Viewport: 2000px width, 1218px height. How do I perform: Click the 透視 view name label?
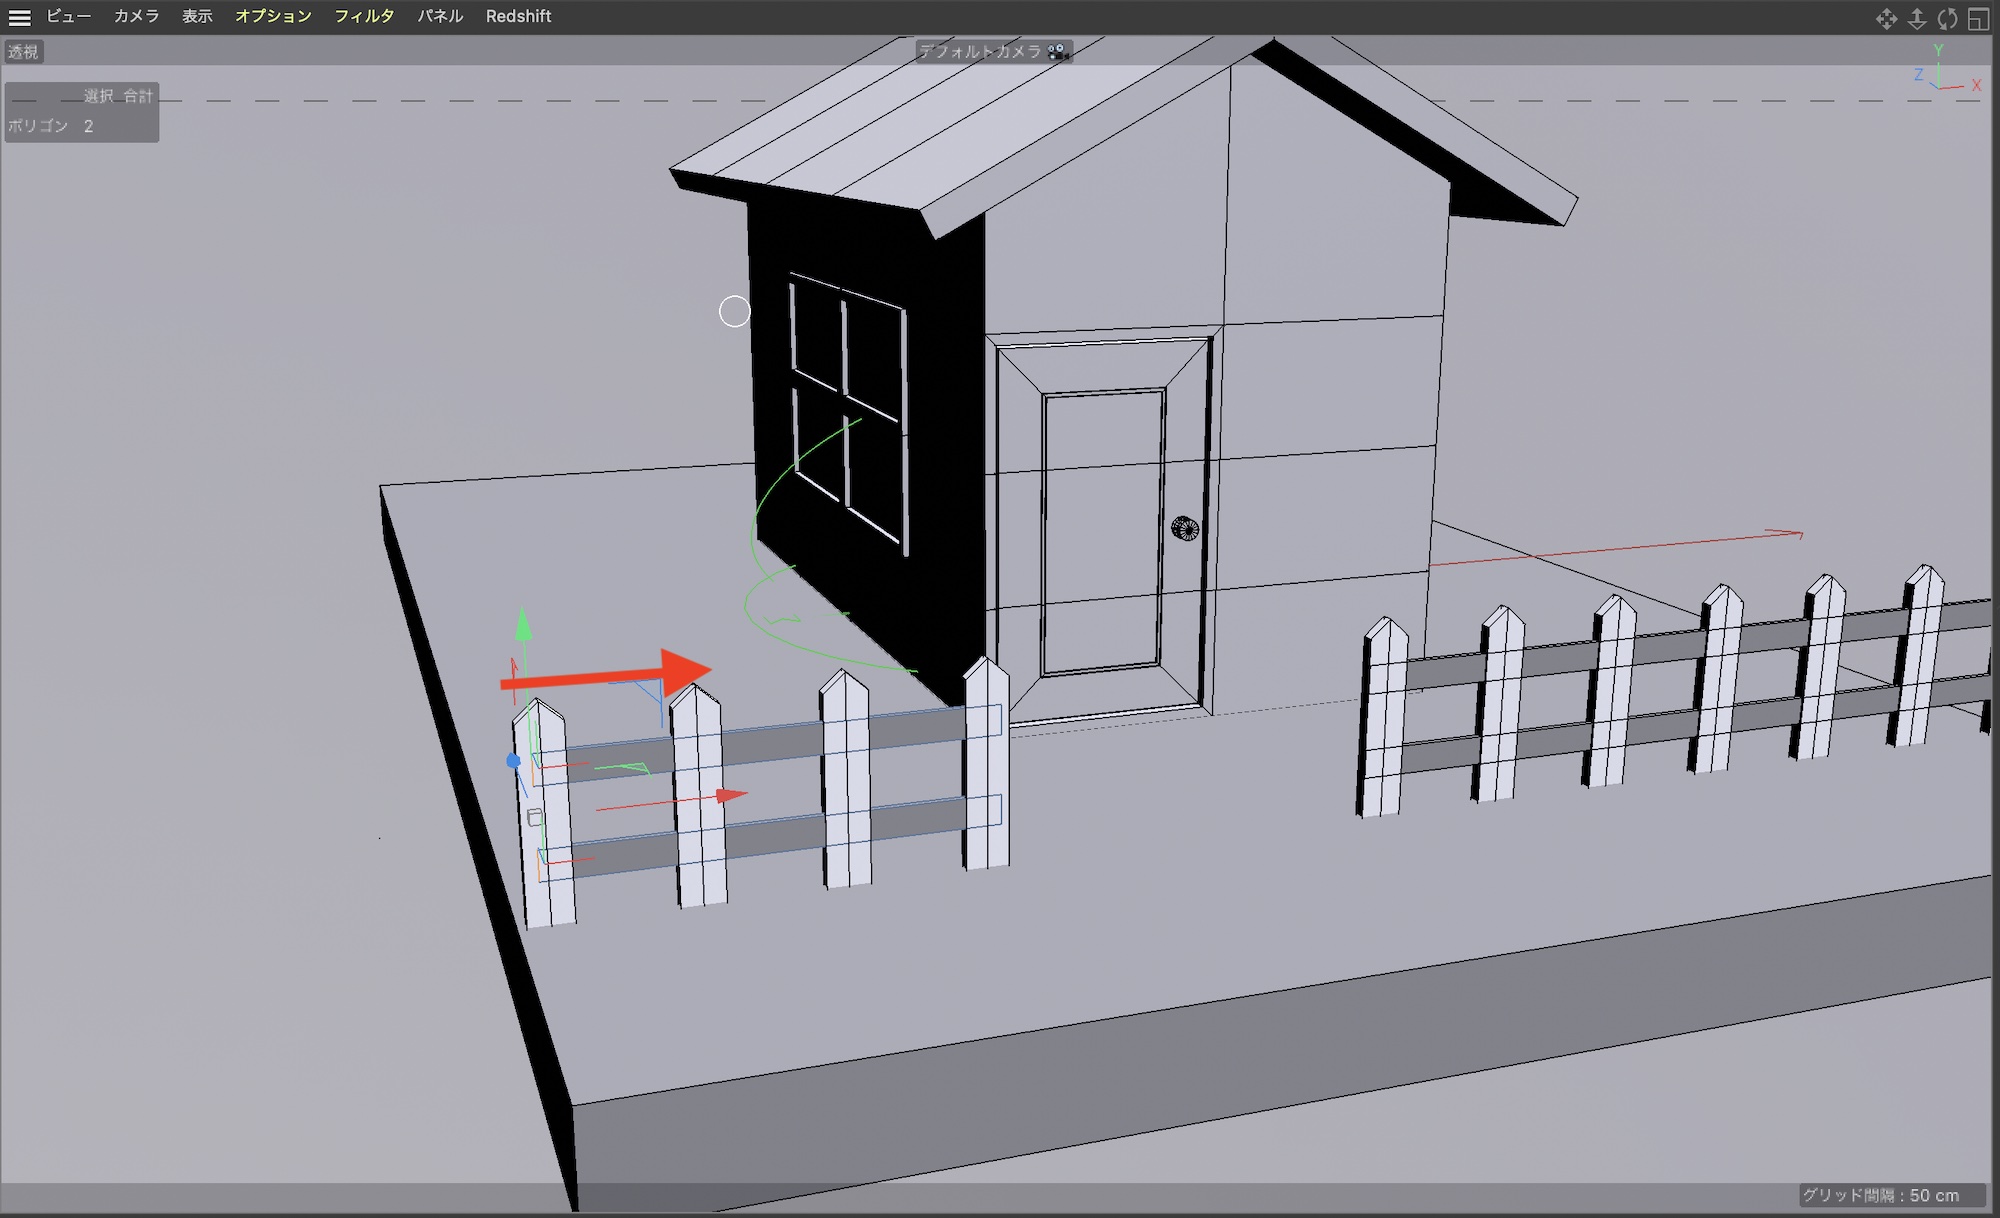tap(23, 52)
